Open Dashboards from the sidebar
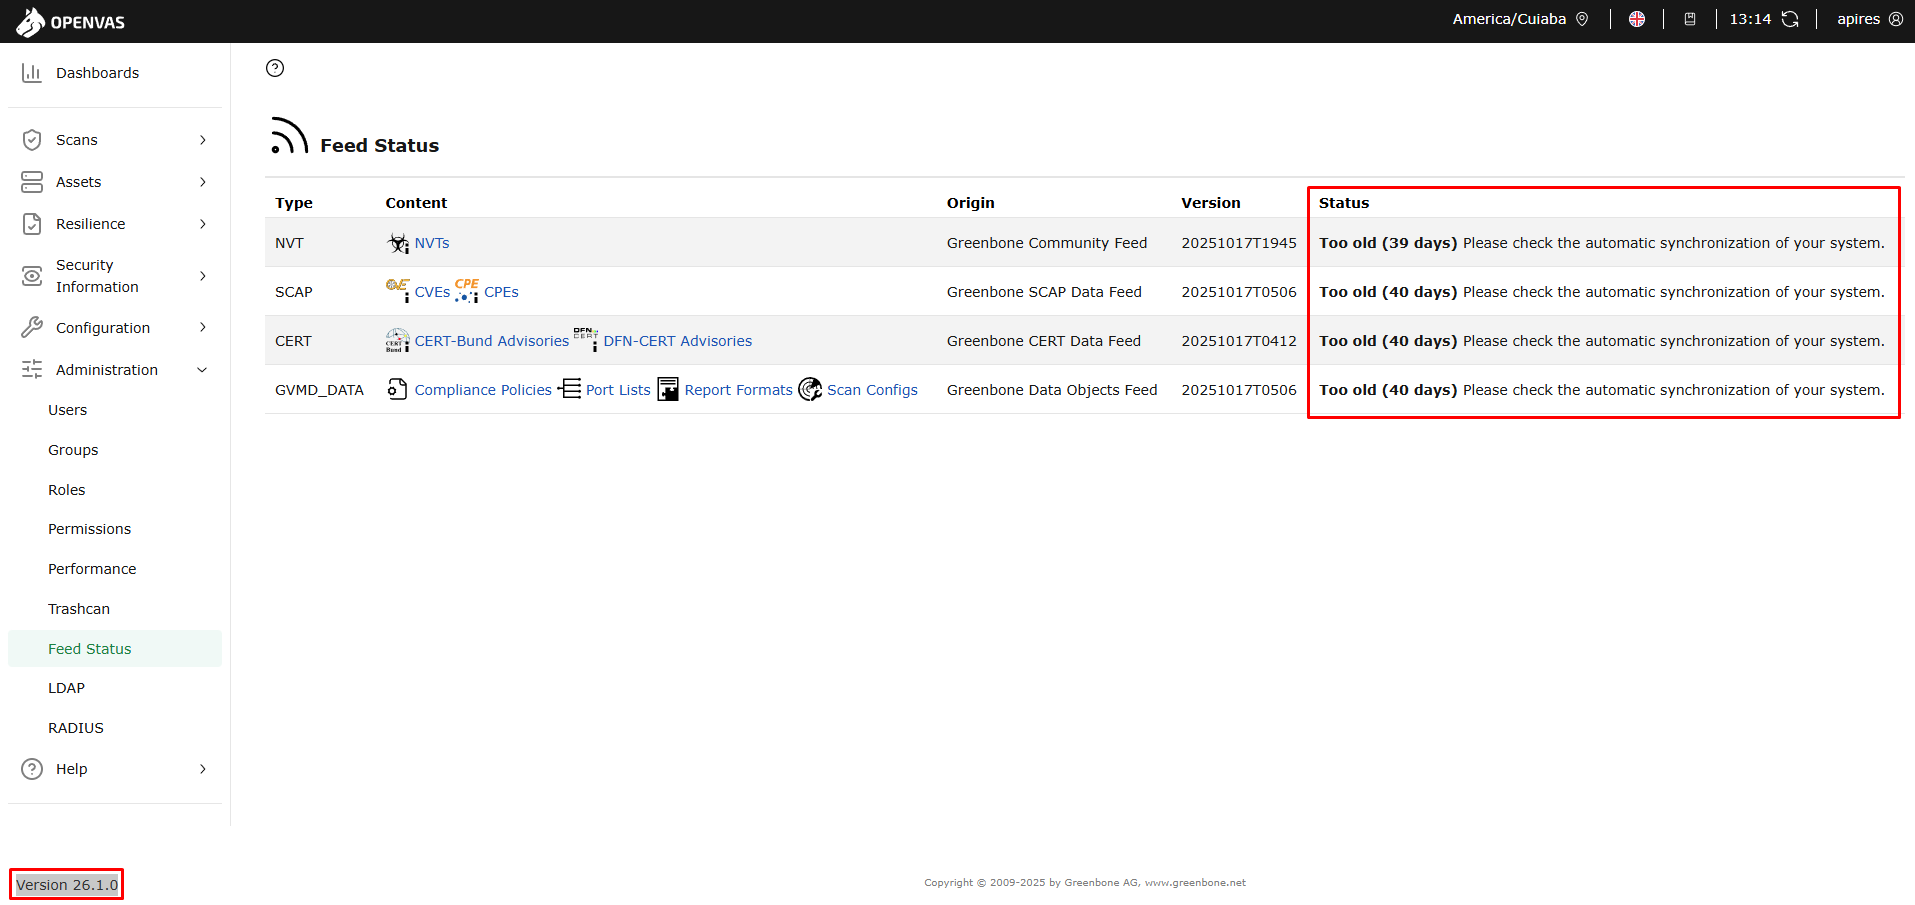This screenshot has width=1915, height=905. (97, 73)
